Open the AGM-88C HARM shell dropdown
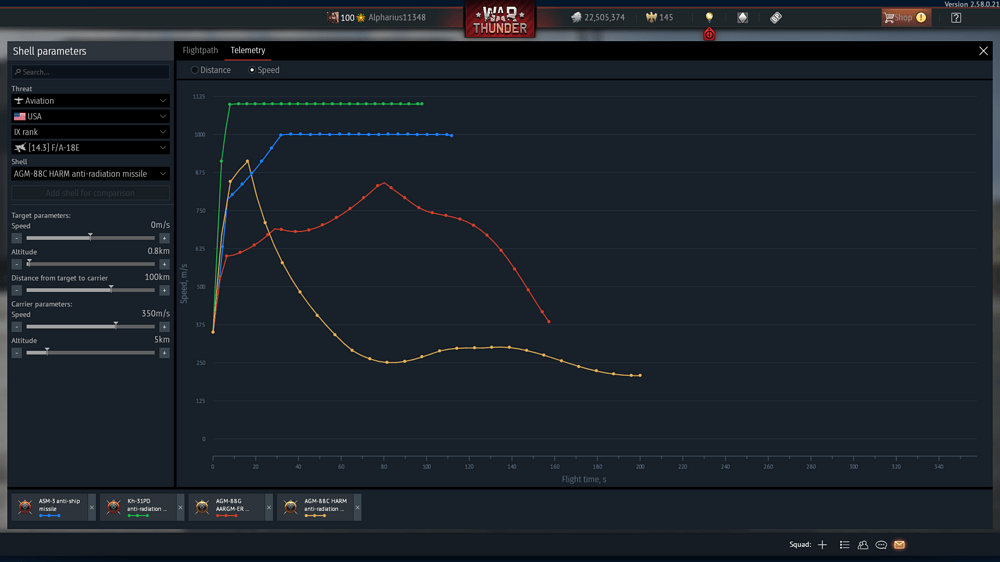This screenshot has width=1000, height=562. point(90,174)
